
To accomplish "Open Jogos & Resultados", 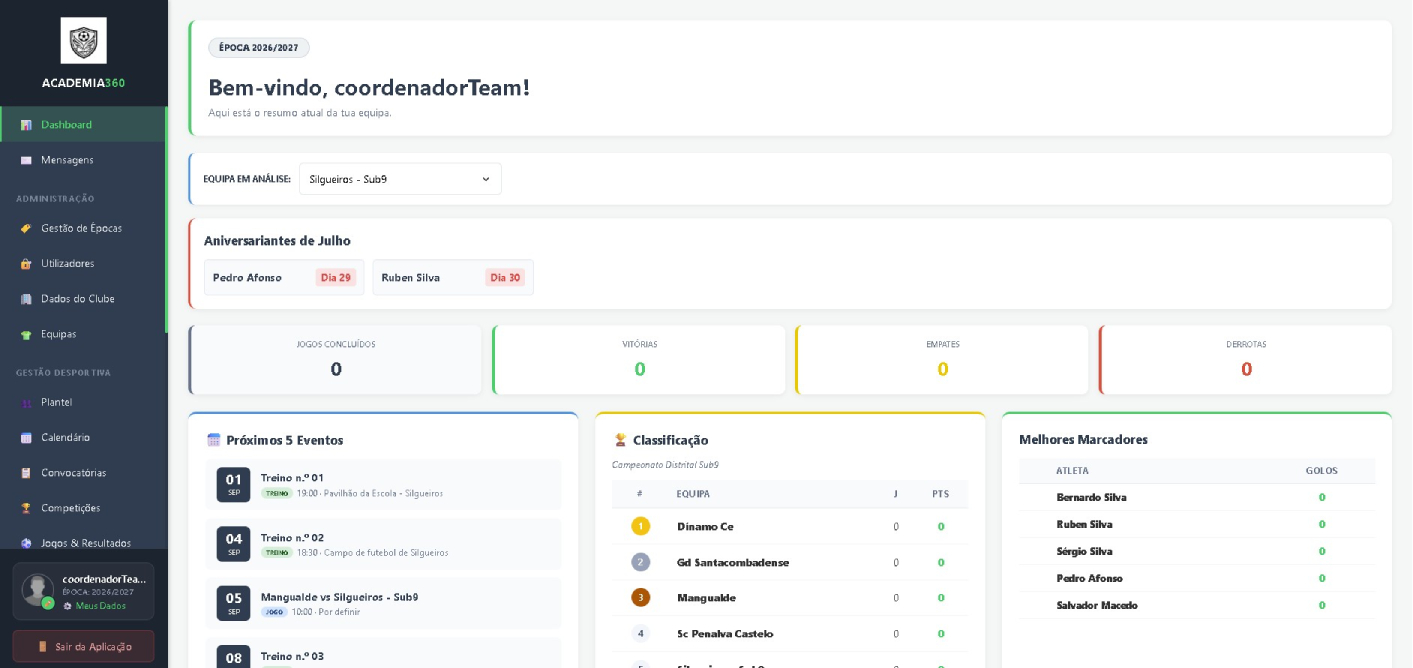I will (x=83, y=543).
